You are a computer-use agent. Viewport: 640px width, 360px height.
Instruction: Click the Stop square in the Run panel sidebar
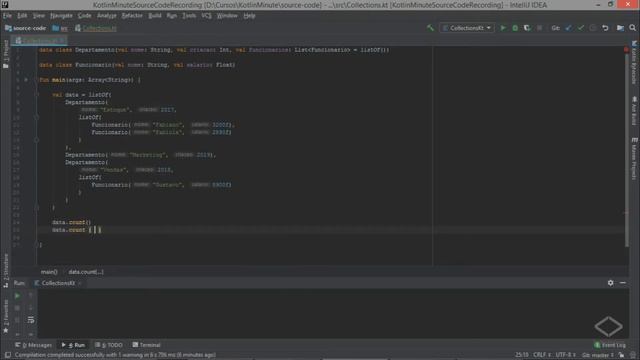[18, 308]
